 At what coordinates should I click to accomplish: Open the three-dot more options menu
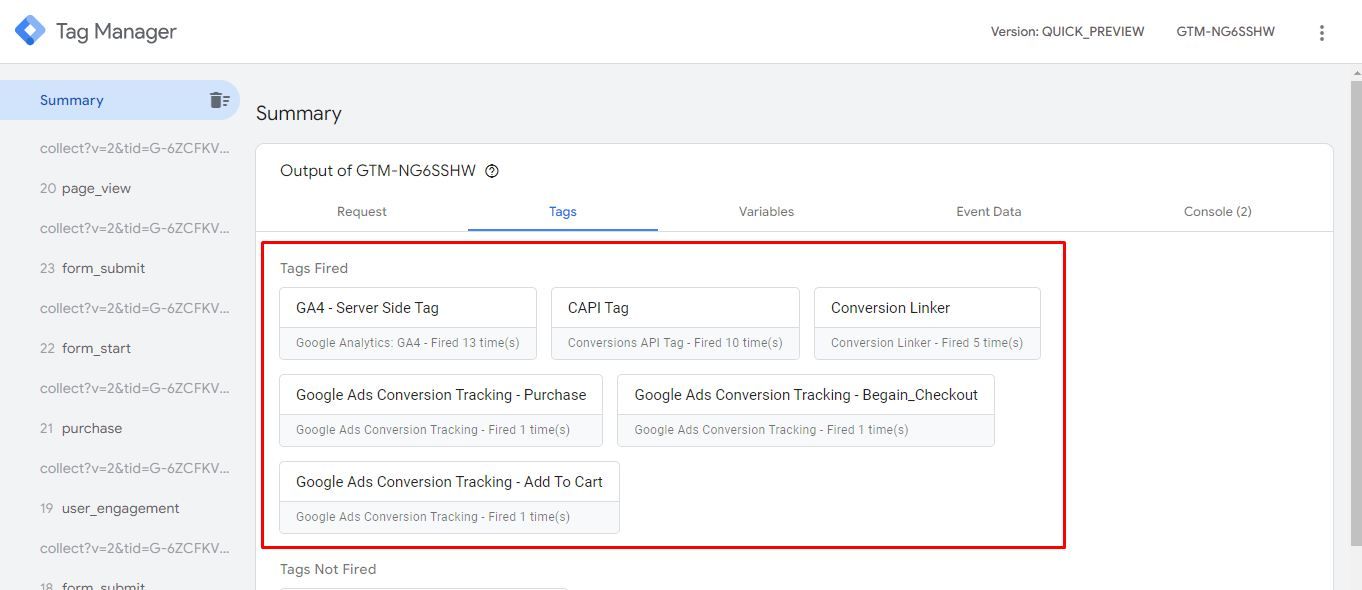pyautogui.click(x=1321, y=32)
